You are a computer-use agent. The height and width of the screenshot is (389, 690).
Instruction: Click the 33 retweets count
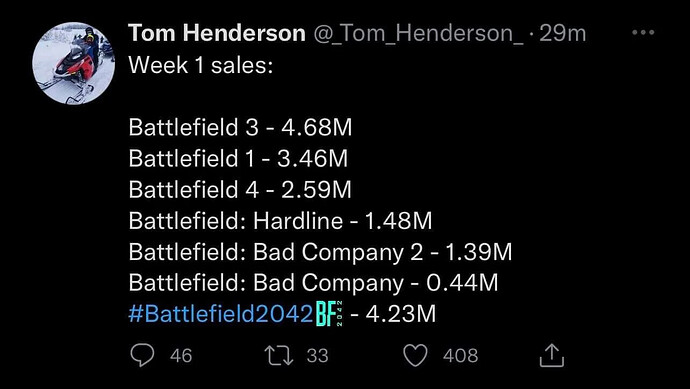317,356
